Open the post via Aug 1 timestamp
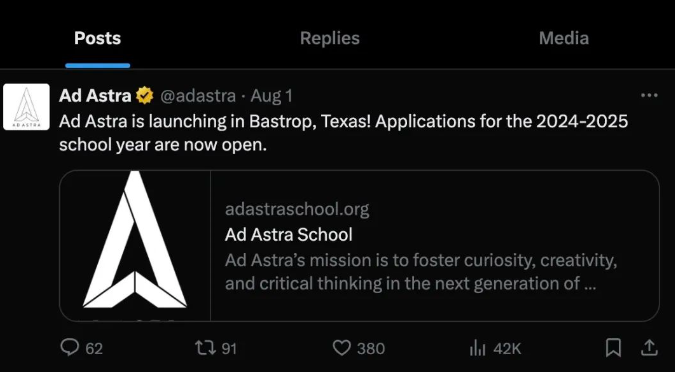The height and width of the screenshot is (372, 675). tap(271, 96)
